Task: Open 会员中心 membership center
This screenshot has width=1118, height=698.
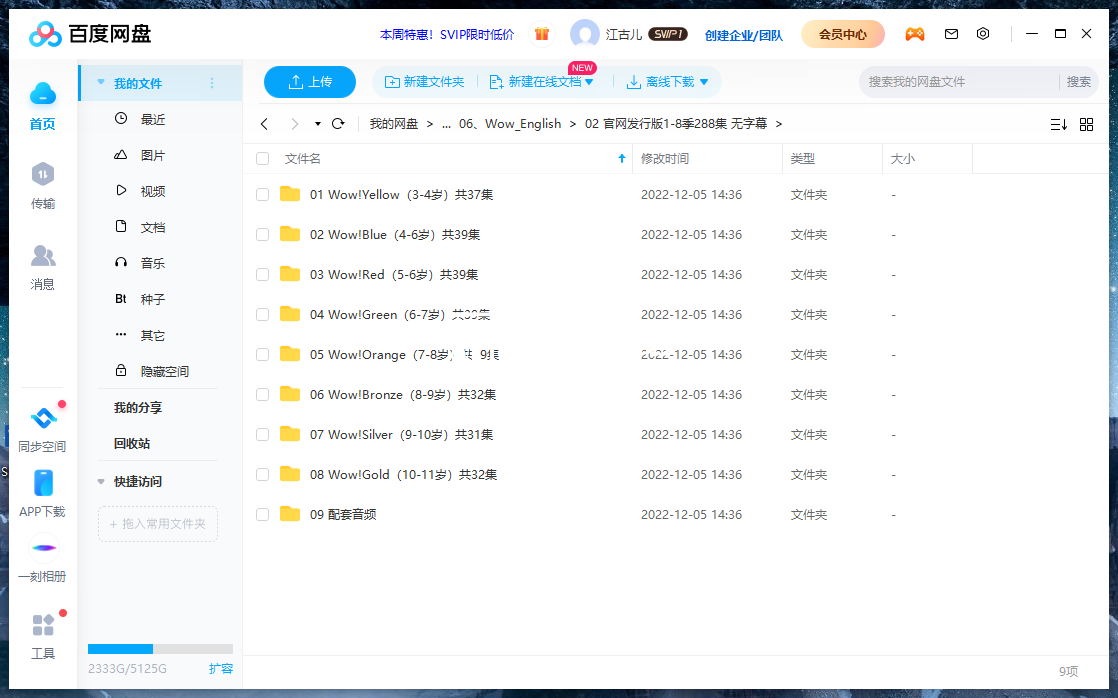Action: (842, 33)
